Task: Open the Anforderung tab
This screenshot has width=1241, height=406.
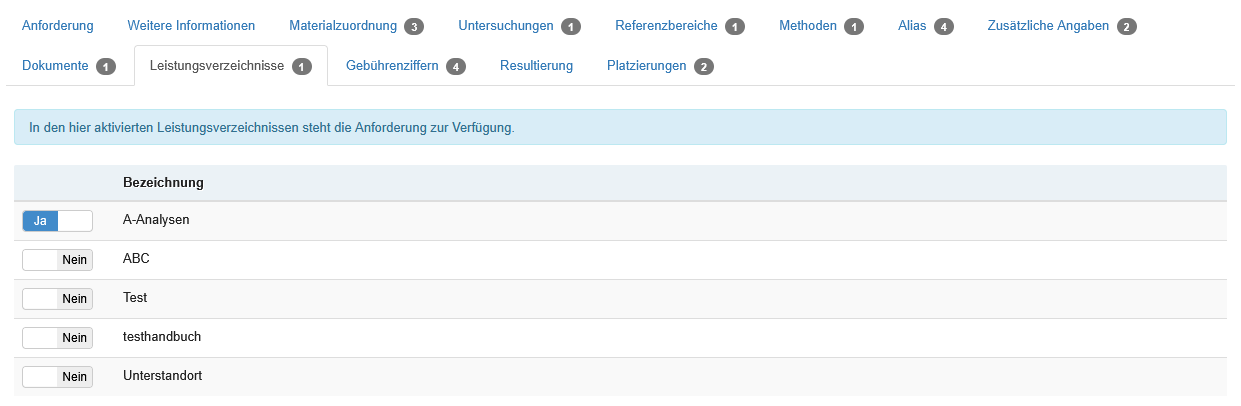Action: click(x=58, y=25)
